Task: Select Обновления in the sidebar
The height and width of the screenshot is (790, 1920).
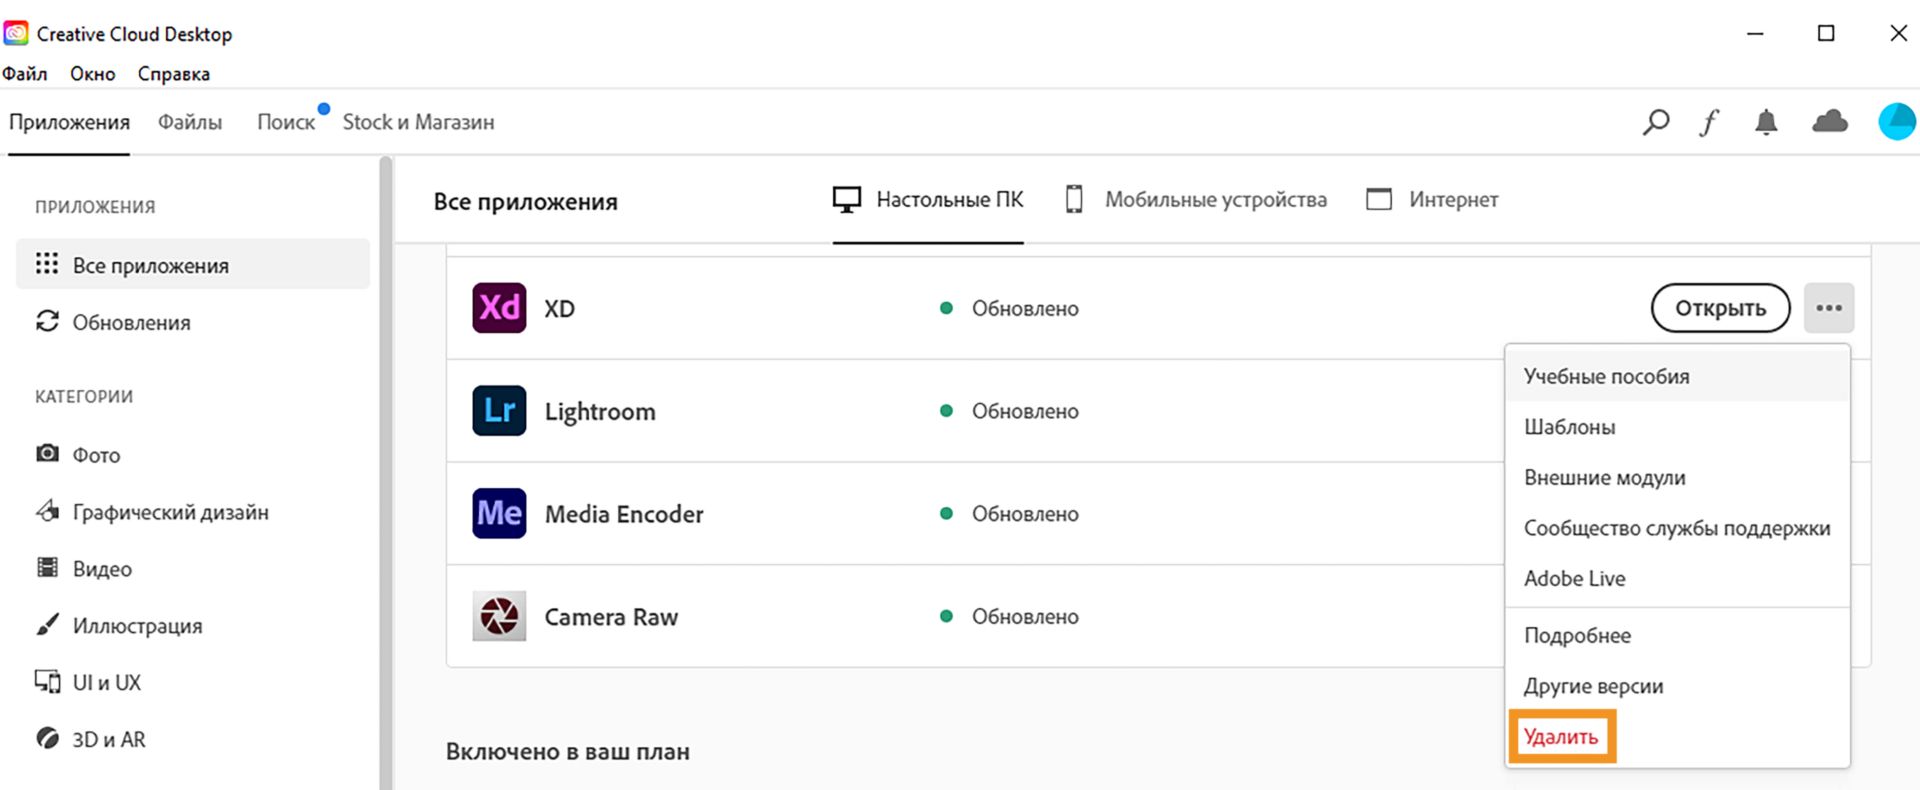Action: [x=131, y=323]
